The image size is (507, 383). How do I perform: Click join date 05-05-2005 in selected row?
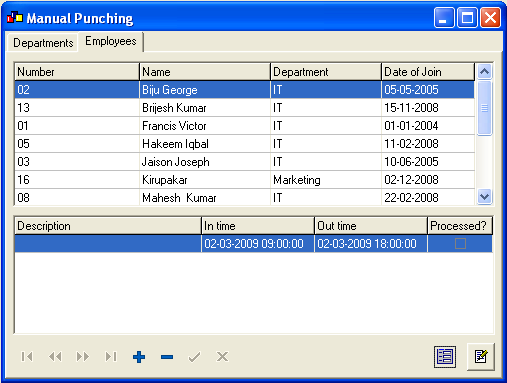click(x=428, y=90)
